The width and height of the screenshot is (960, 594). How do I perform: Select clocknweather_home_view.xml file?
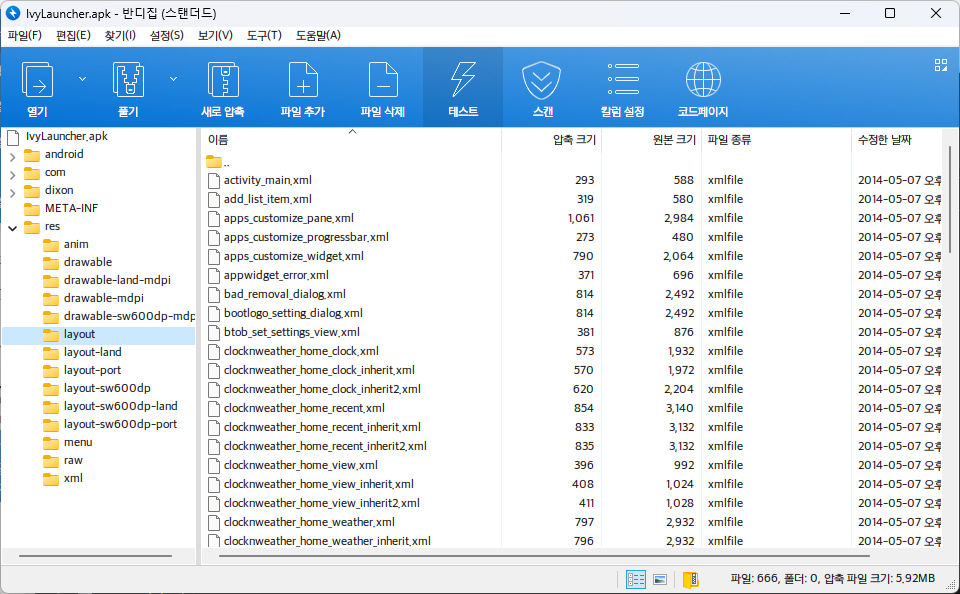tap(301, 465)
